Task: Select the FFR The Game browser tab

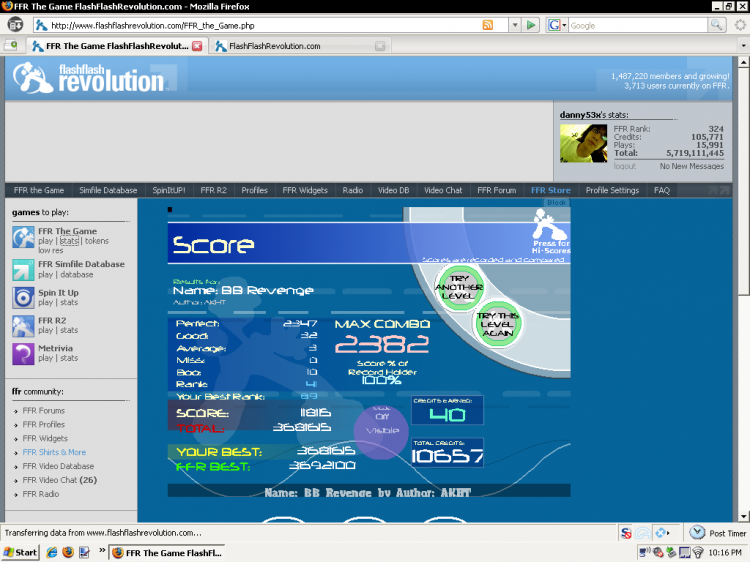Action: click(x=117, y=46)
